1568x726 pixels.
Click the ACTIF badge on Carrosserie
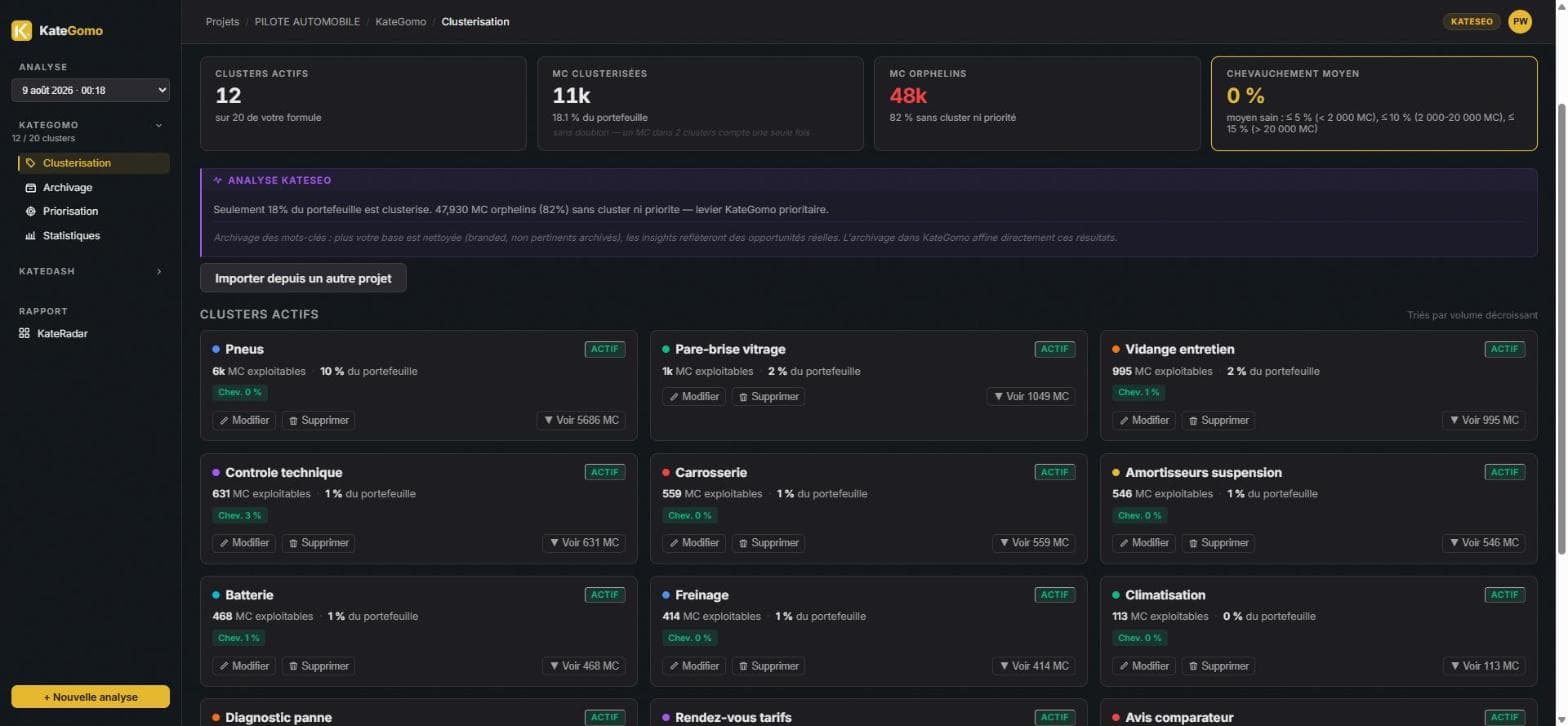click(x=1055, y=472)
